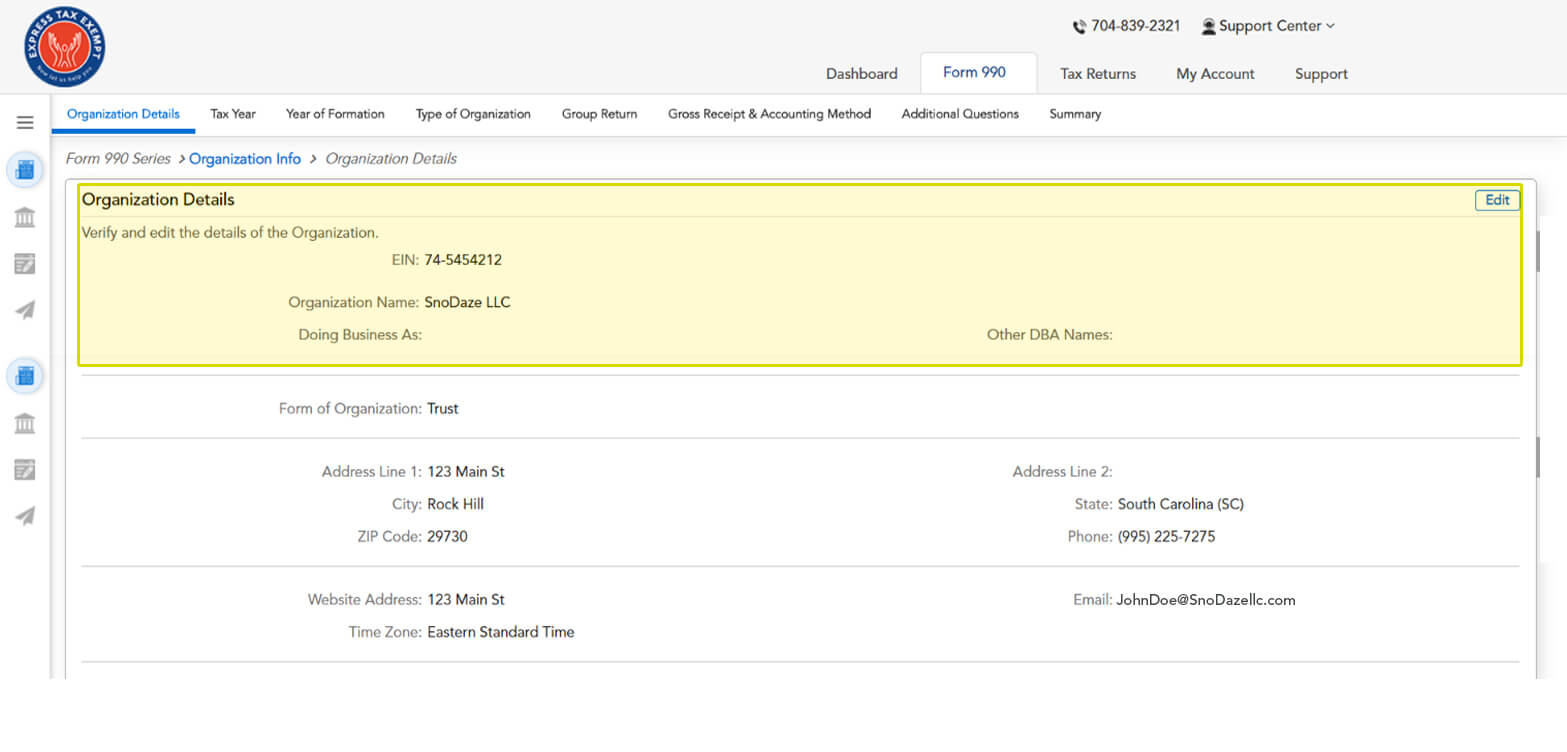1567x752 pixels.
Task: Switch to the Tax Returns tab
Action: click(1097, 74)
